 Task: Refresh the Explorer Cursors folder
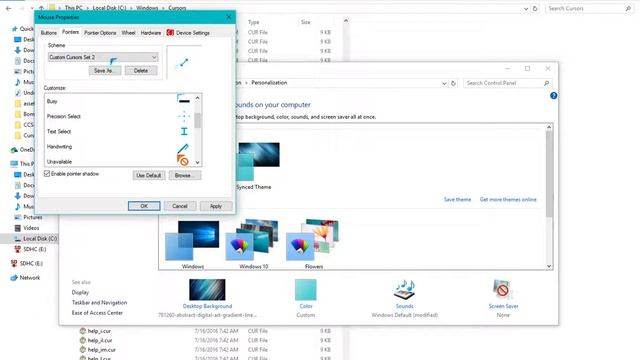[x=535, y=8]
